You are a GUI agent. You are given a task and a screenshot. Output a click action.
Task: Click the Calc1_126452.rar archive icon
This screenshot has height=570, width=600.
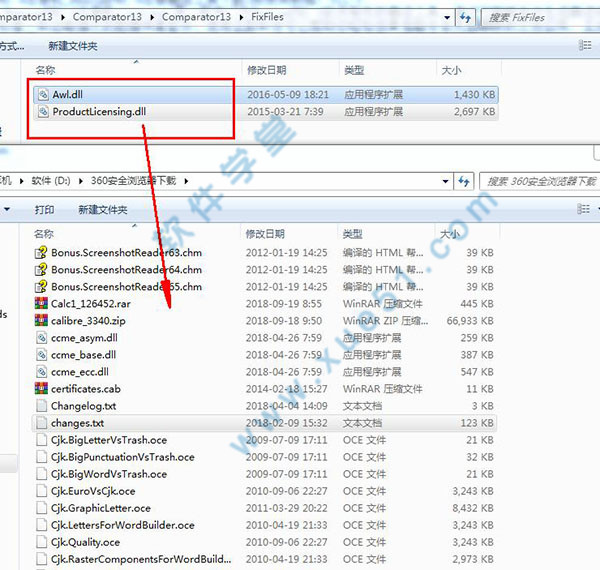coord(41,303)
